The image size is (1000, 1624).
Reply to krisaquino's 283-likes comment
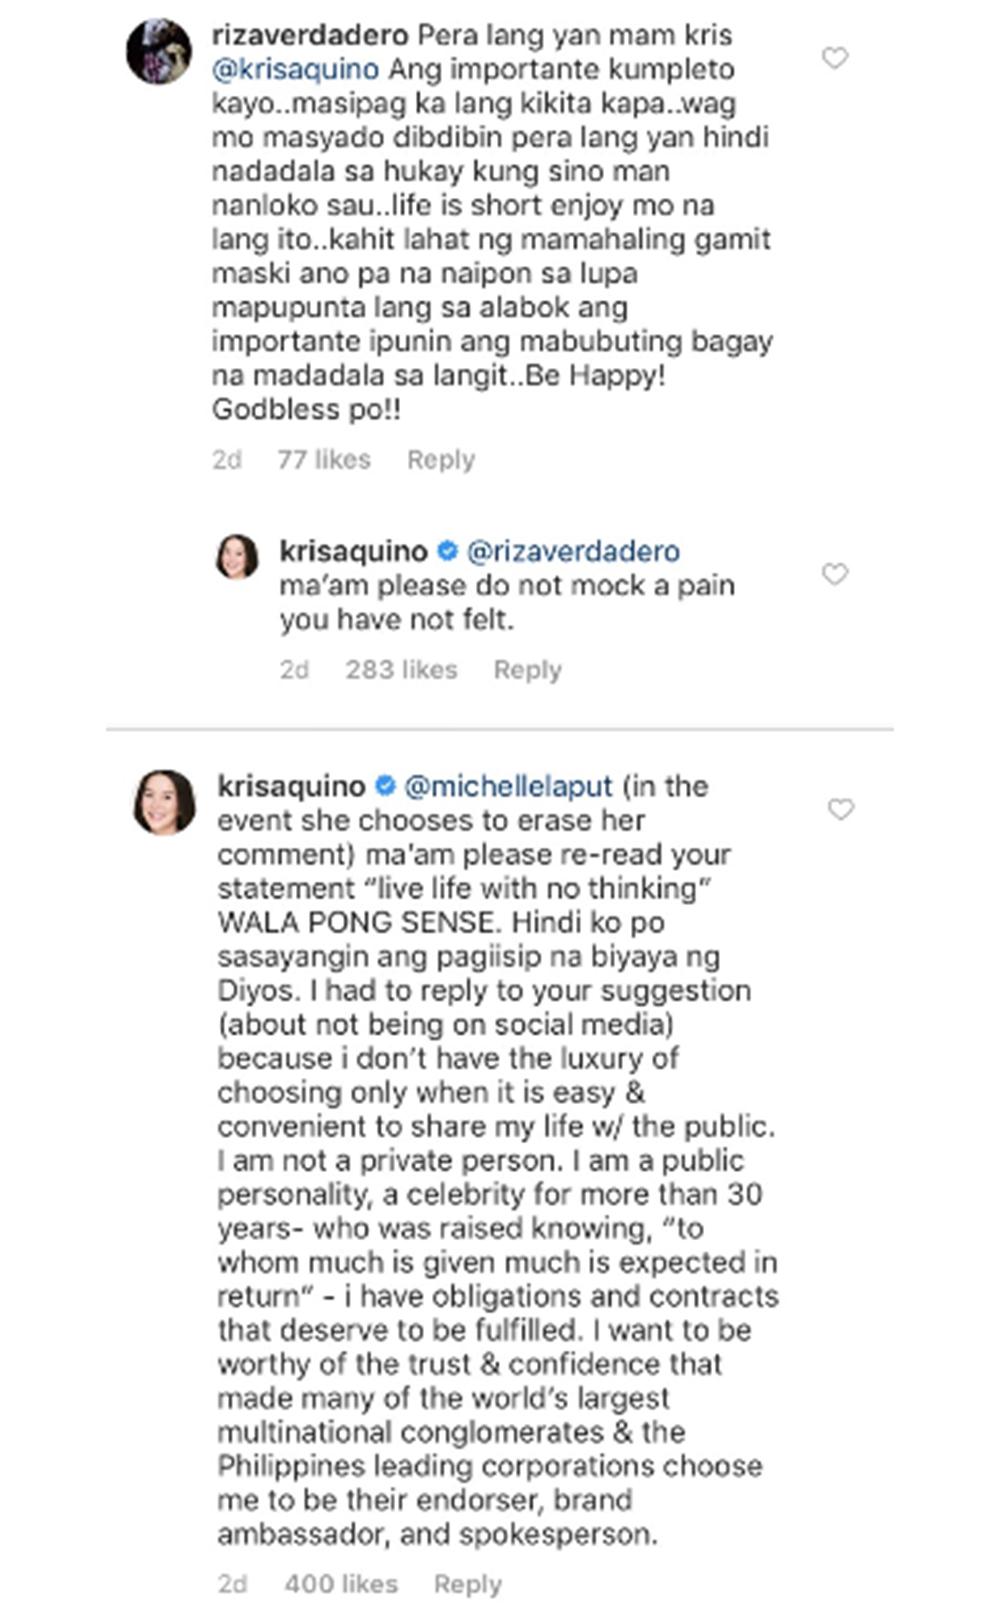point(527,670)
